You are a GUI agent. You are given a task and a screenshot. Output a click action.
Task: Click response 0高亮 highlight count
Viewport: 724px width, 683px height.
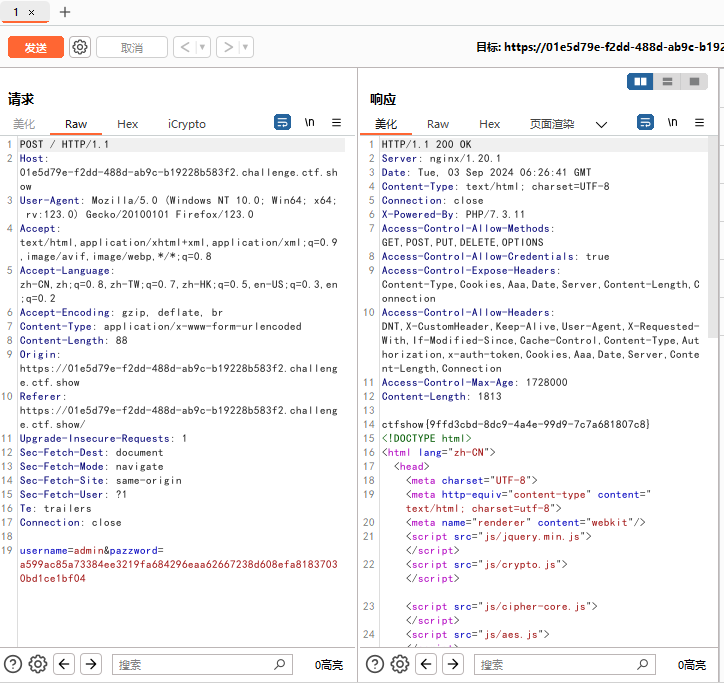[692, 665]
